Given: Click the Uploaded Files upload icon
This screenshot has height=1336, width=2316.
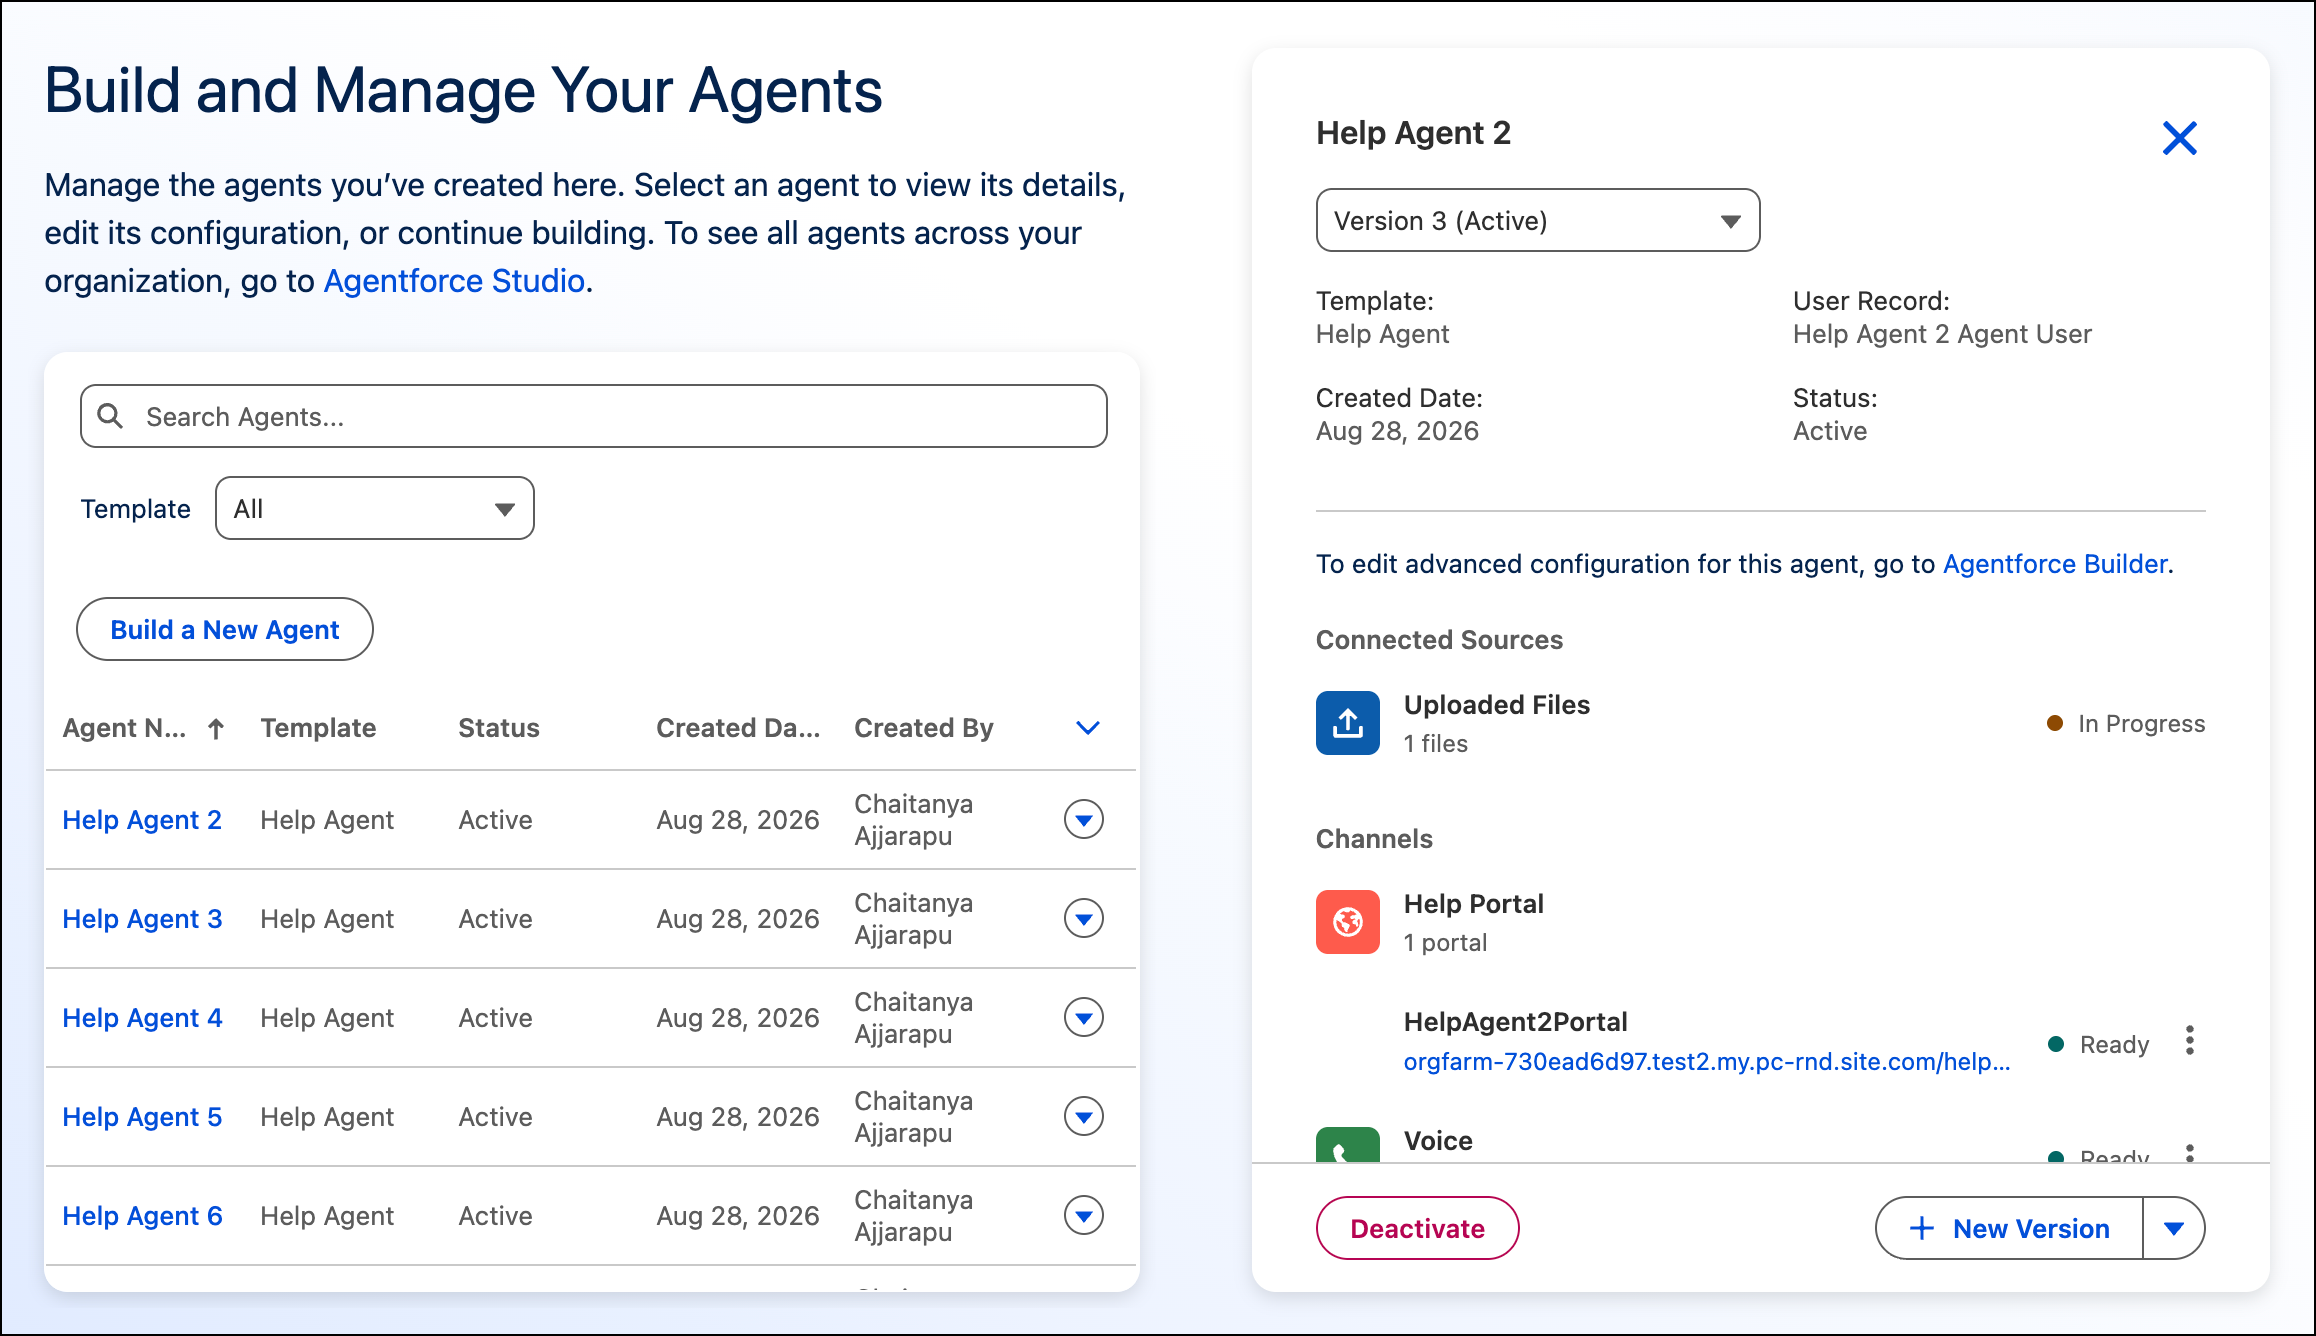Looking at the screenshot, I should [1347, 723].
